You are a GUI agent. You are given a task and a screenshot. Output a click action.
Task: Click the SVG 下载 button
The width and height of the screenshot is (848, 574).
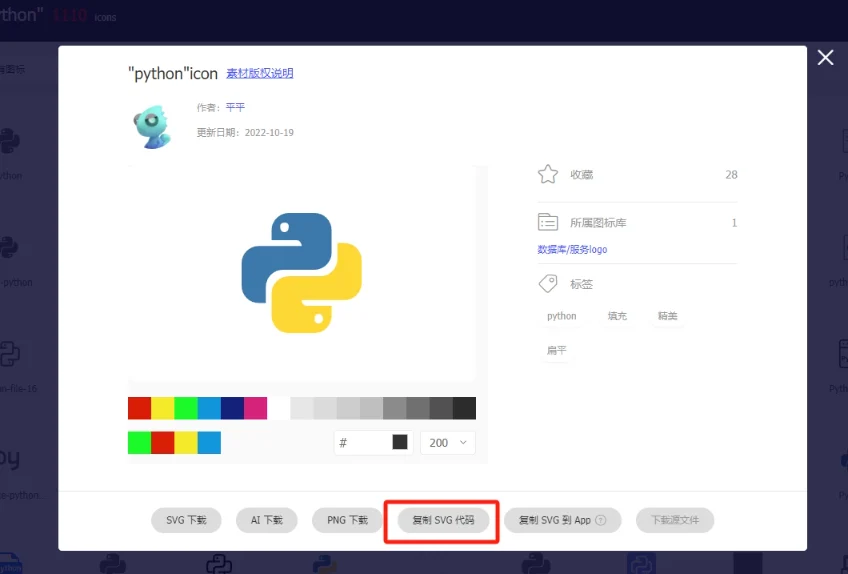(x=185, y=520)
